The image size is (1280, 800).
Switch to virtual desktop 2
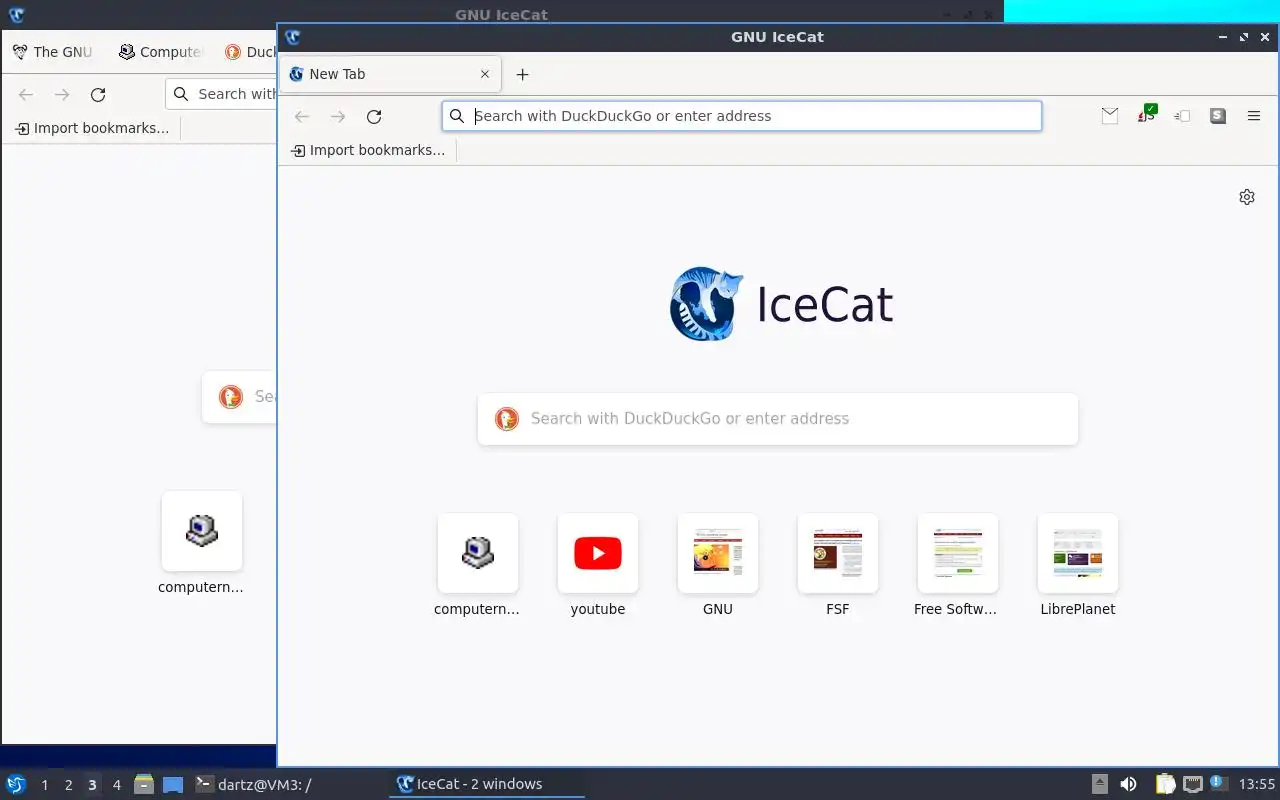click(x=69, y=785)
